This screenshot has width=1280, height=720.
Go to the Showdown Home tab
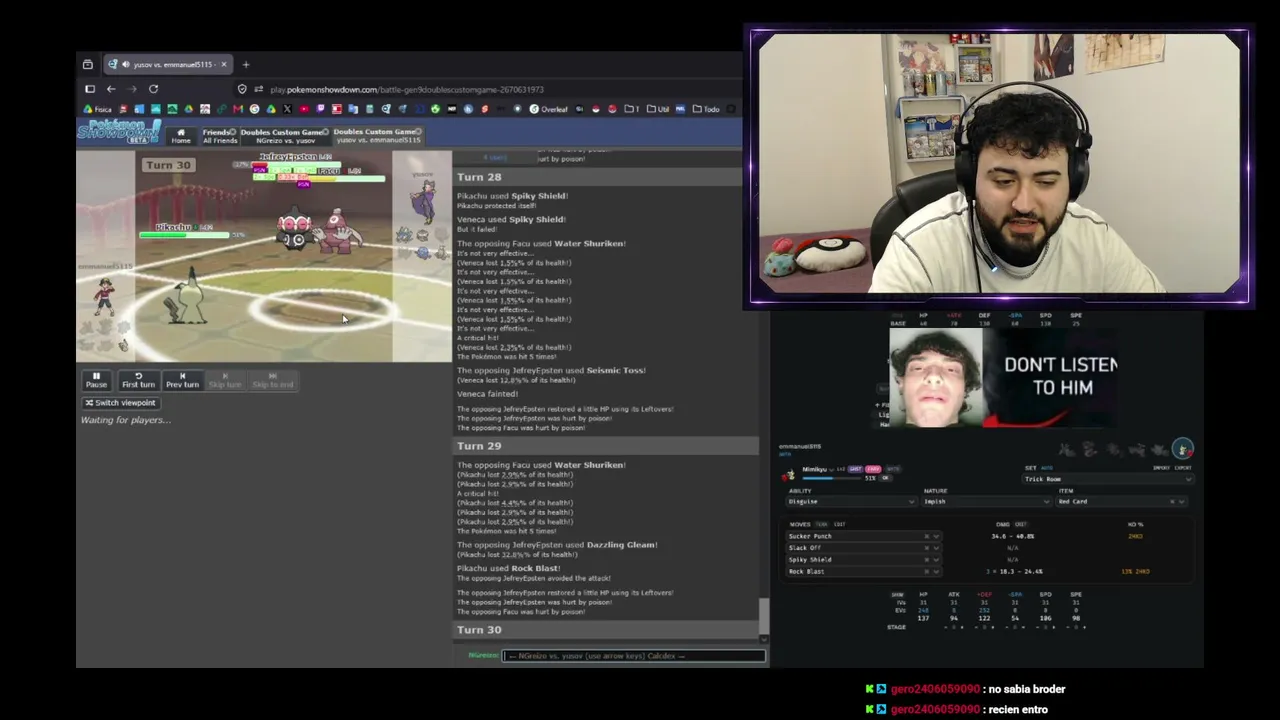pyautogui.click(x=180, y=135)
